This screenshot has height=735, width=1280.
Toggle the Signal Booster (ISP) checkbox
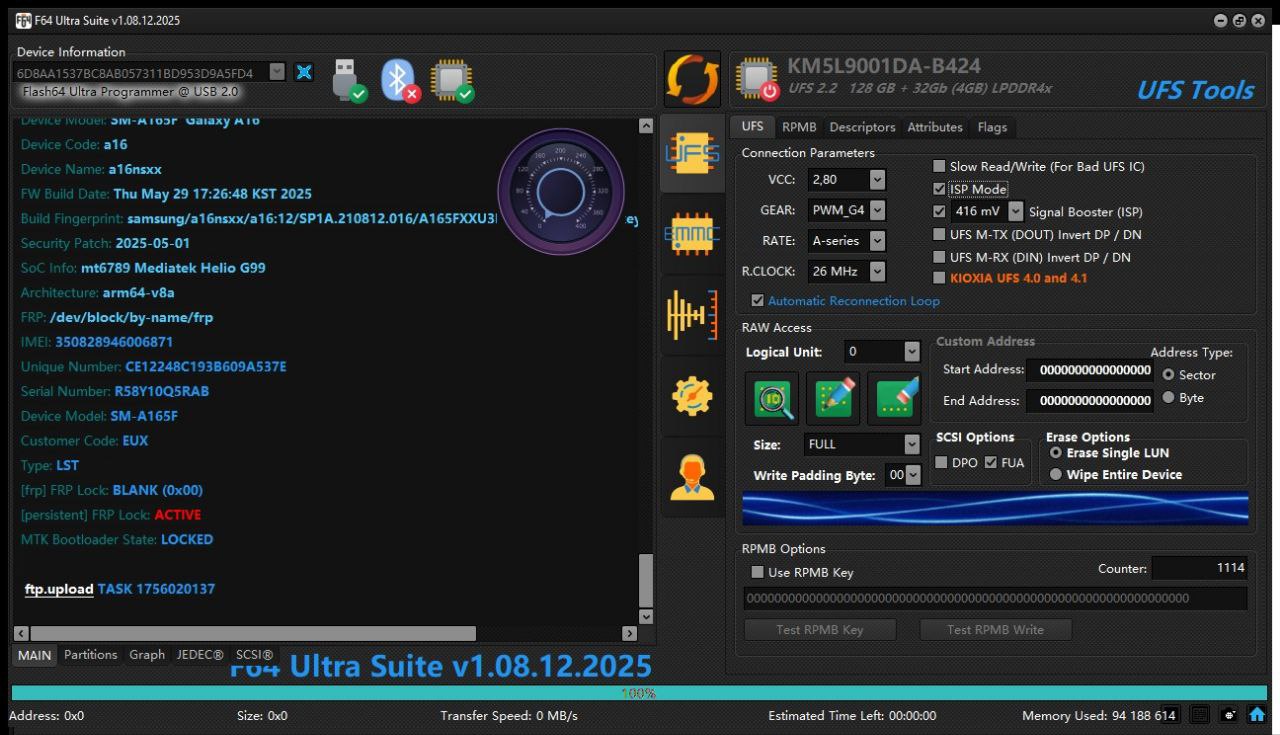point(939,212)
